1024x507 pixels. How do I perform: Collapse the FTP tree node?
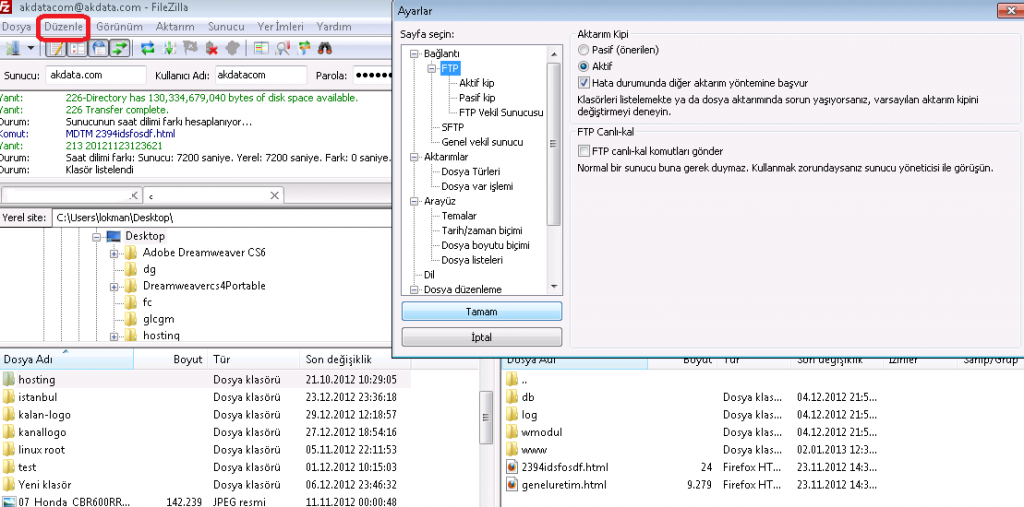(x=431, y=68)
